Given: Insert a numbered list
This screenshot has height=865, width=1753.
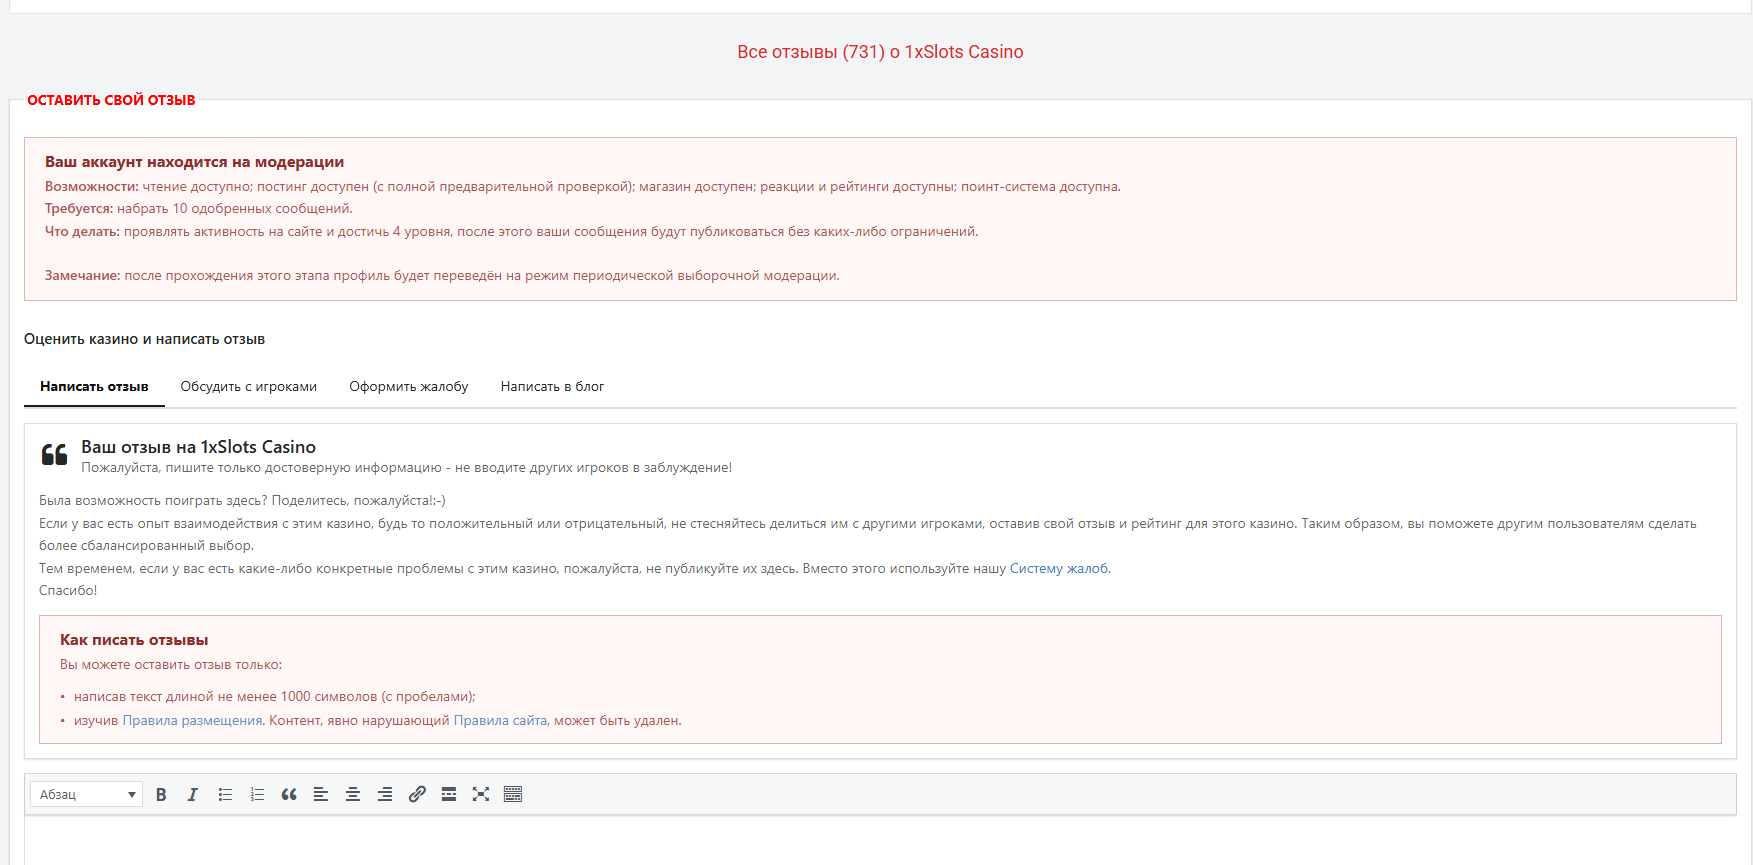Looking at the screenshot, I should tap(257, 794).
